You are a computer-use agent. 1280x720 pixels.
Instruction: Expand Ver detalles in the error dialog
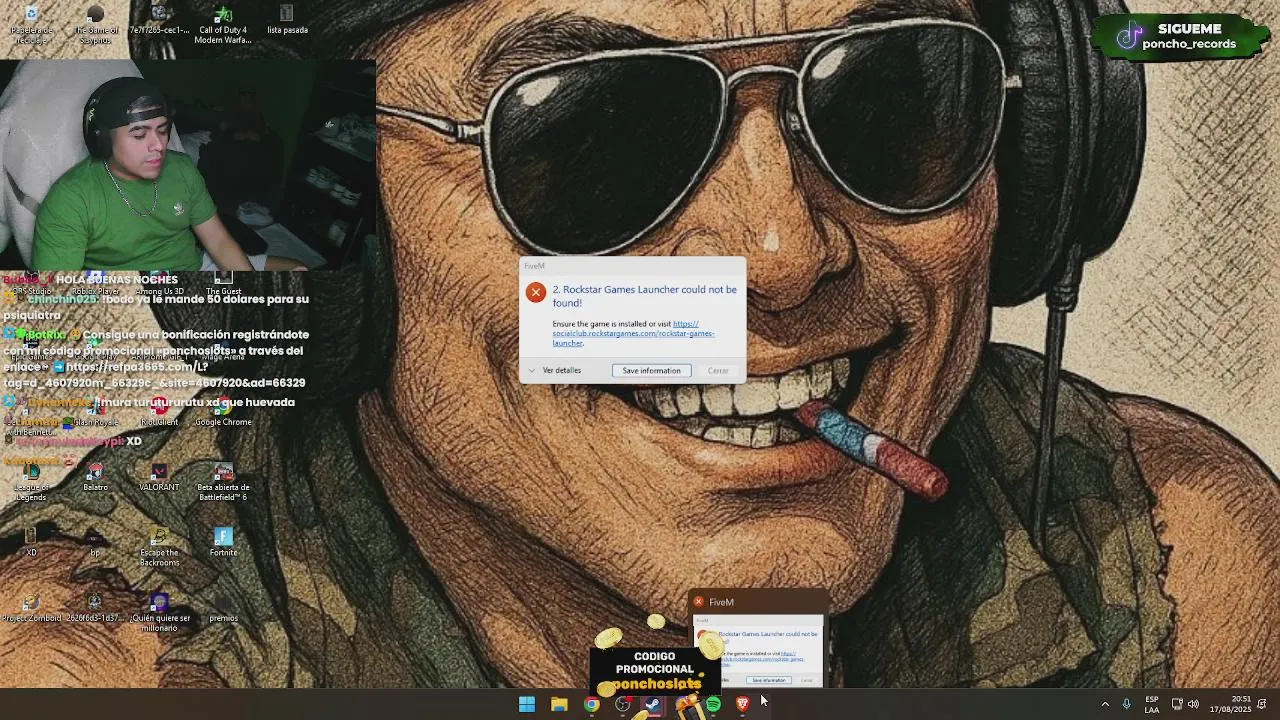pos(555,371)
